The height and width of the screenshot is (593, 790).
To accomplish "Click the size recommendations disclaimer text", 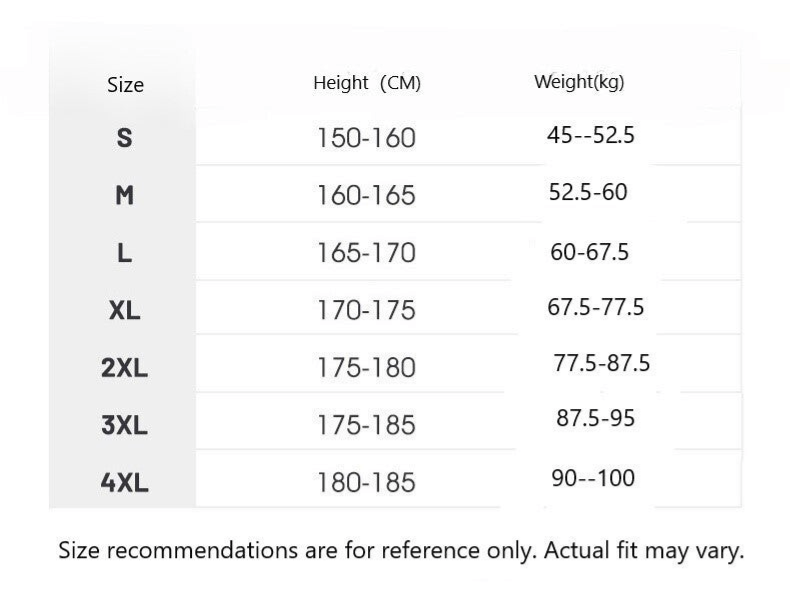I will pyautogui.click(x=401, y=551).
